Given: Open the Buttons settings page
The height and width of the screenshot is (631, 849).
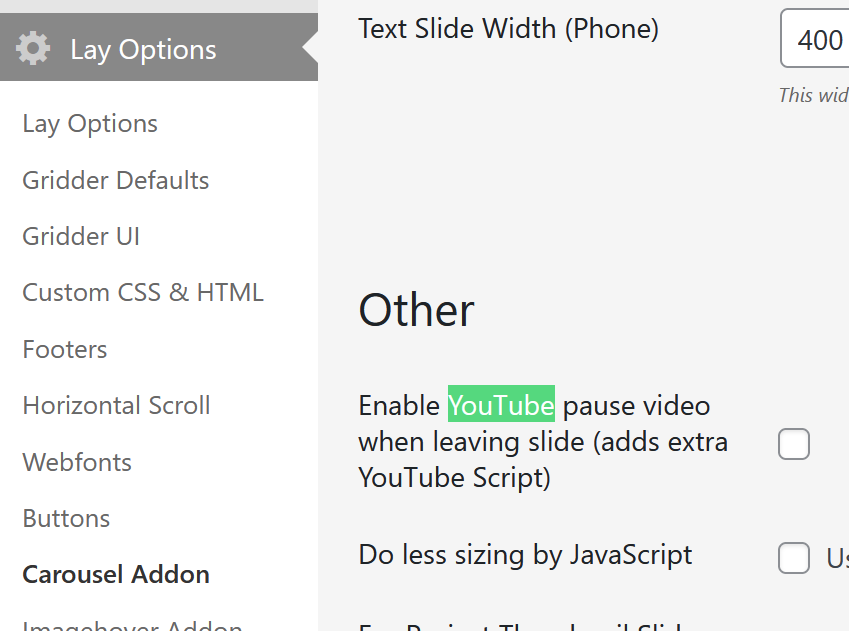Looking at the screenshot, I should pyautogui.click(x=66, y=519).
